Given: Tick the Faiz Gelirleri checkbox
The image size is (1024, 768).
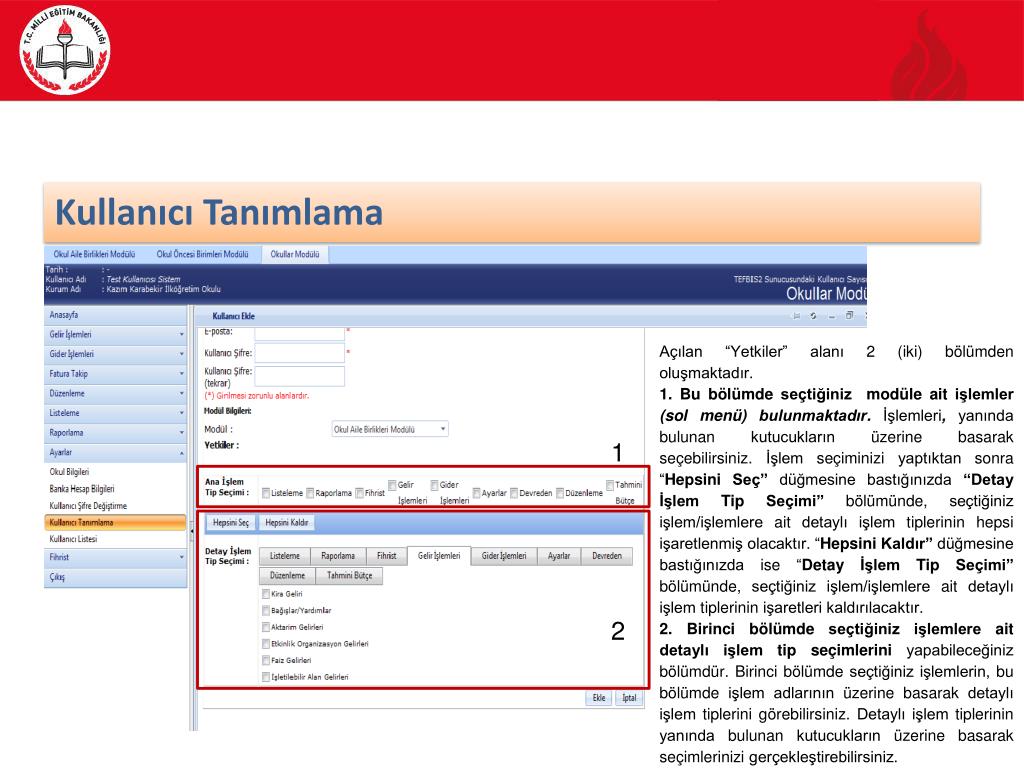Looking at the screenshot, I should 266,660.
